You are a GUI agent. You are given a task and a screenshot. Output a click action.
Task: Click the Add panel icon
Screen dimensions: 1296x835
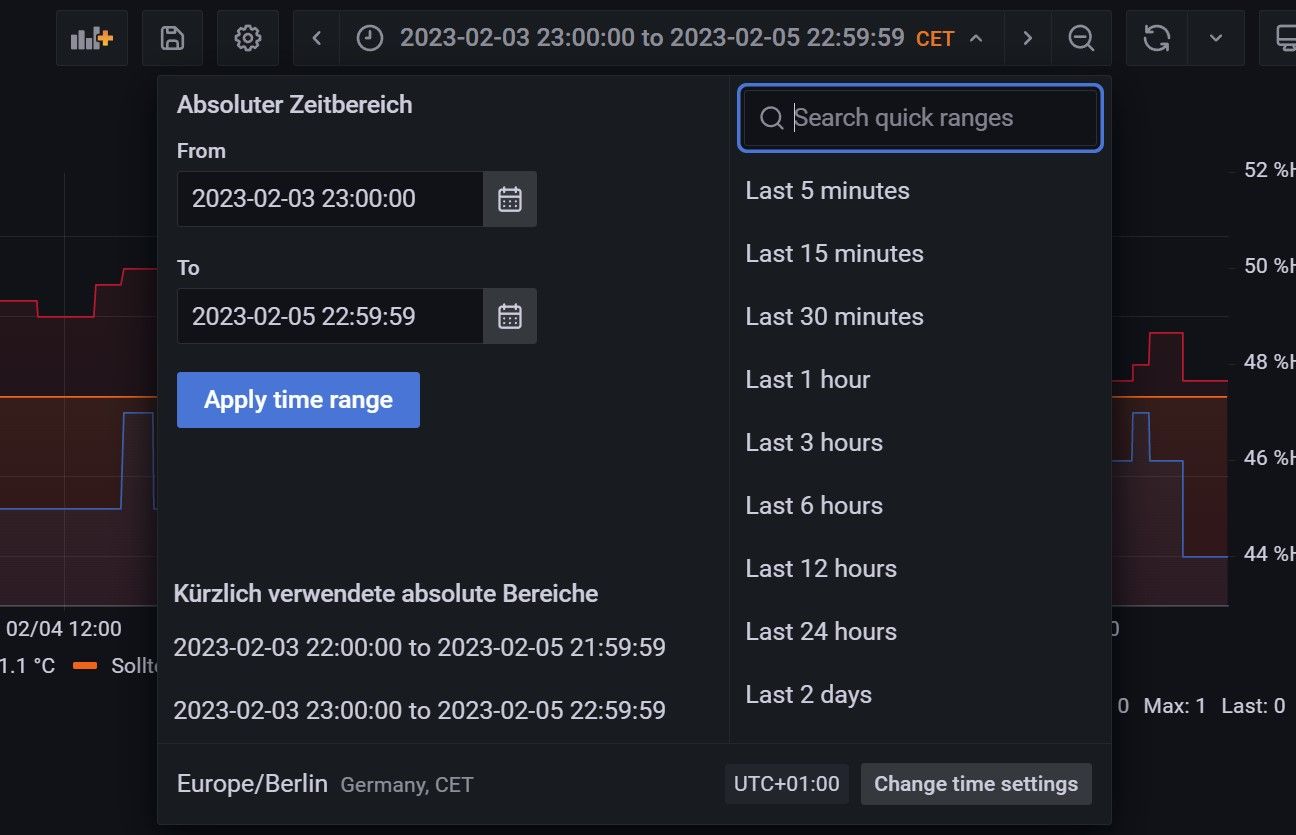[x=92, y=39]
